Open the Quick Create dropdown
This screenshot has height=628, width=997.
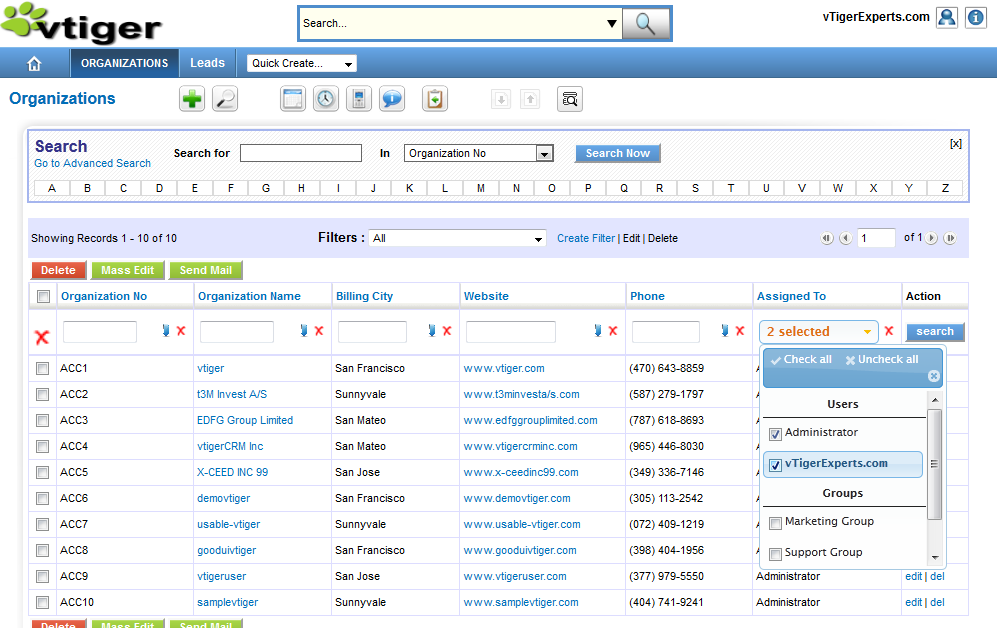(301, 64)
